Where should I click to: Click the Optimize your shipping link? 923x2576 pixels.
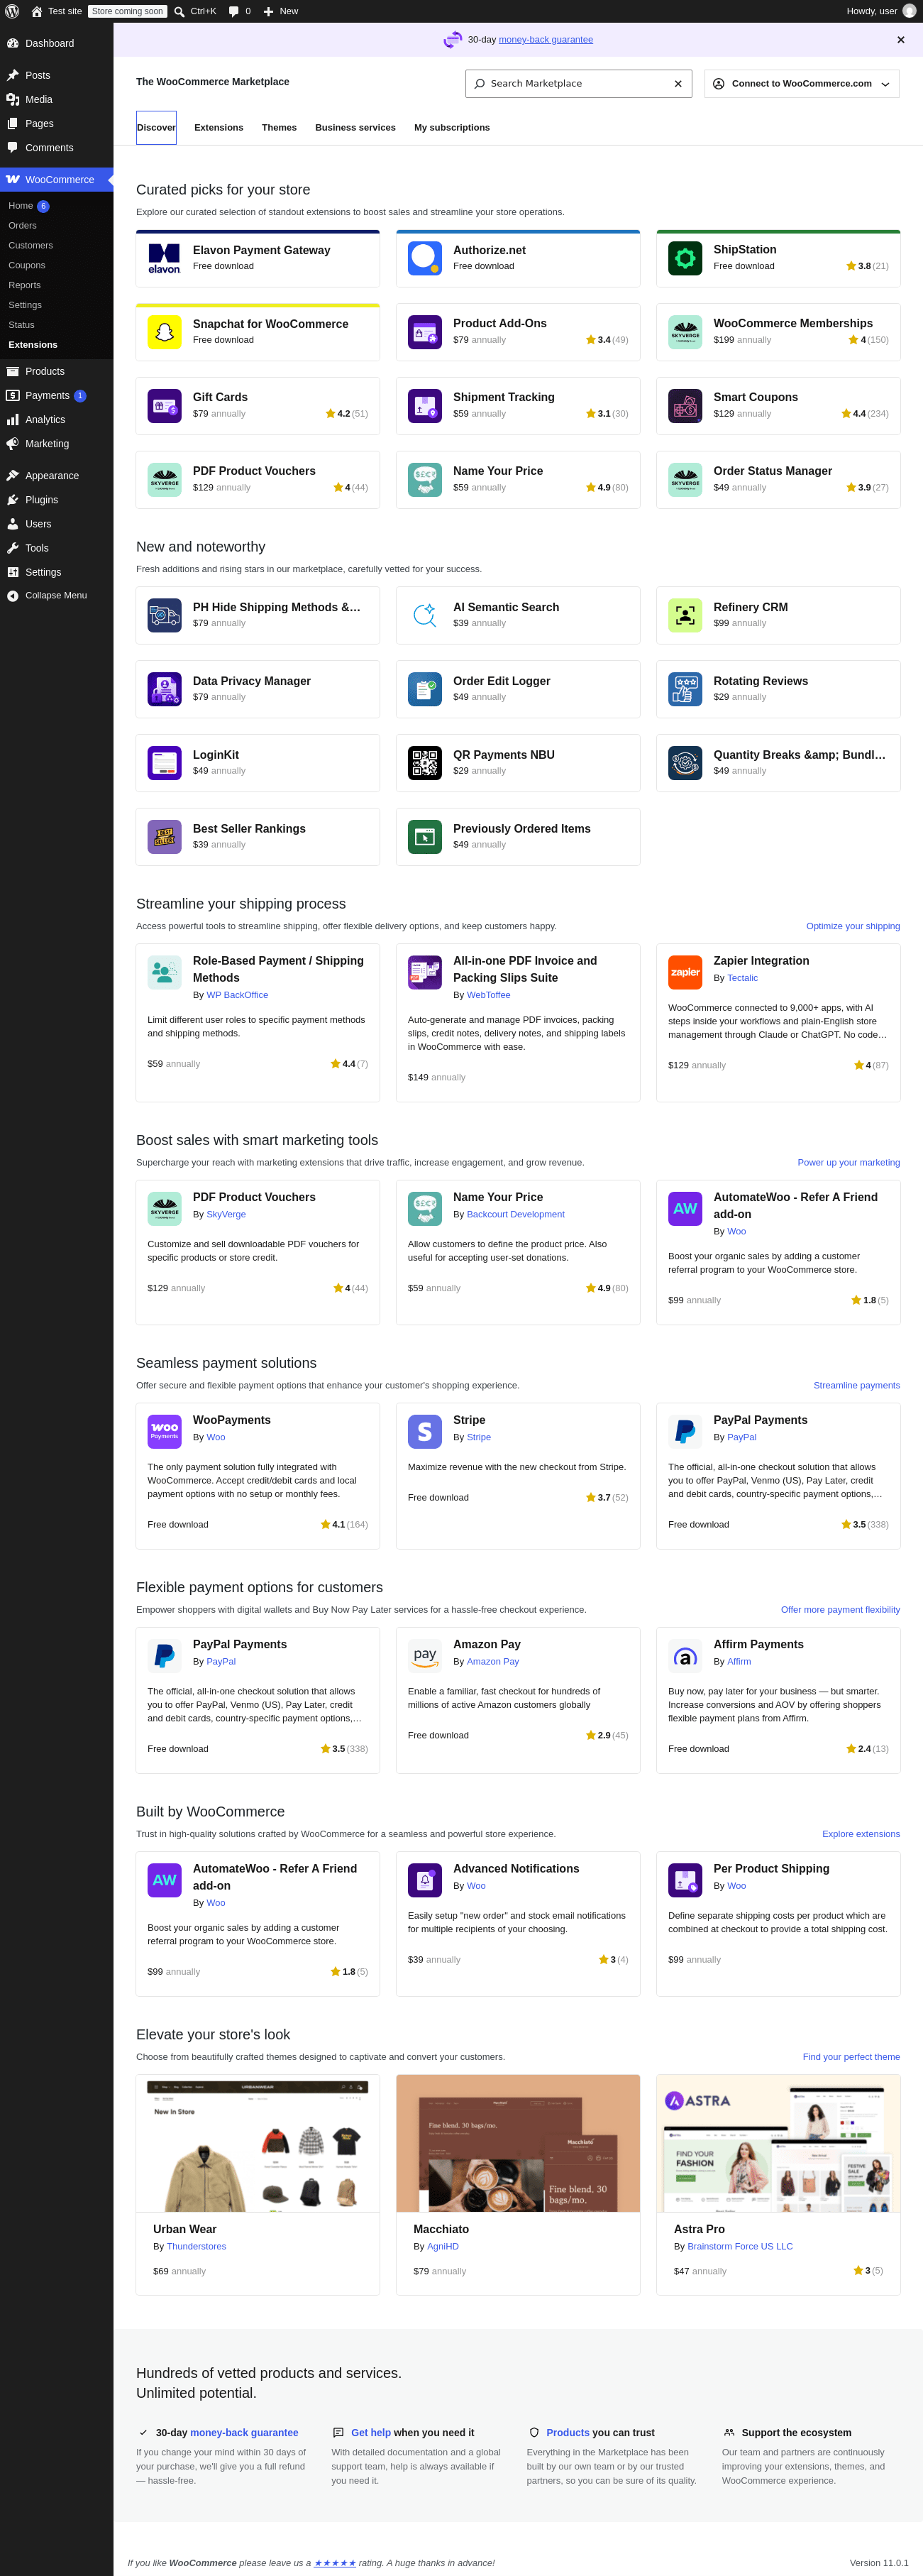(x=852, y=926)
